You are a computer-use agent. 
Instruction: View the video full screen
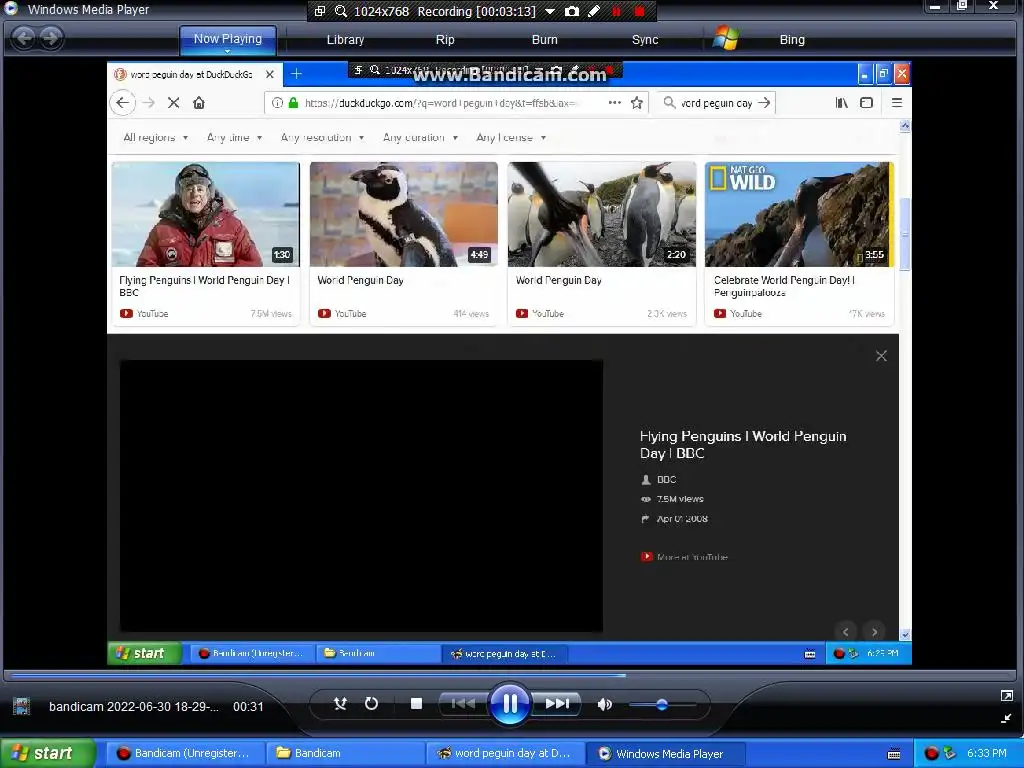pos(1006,696)
